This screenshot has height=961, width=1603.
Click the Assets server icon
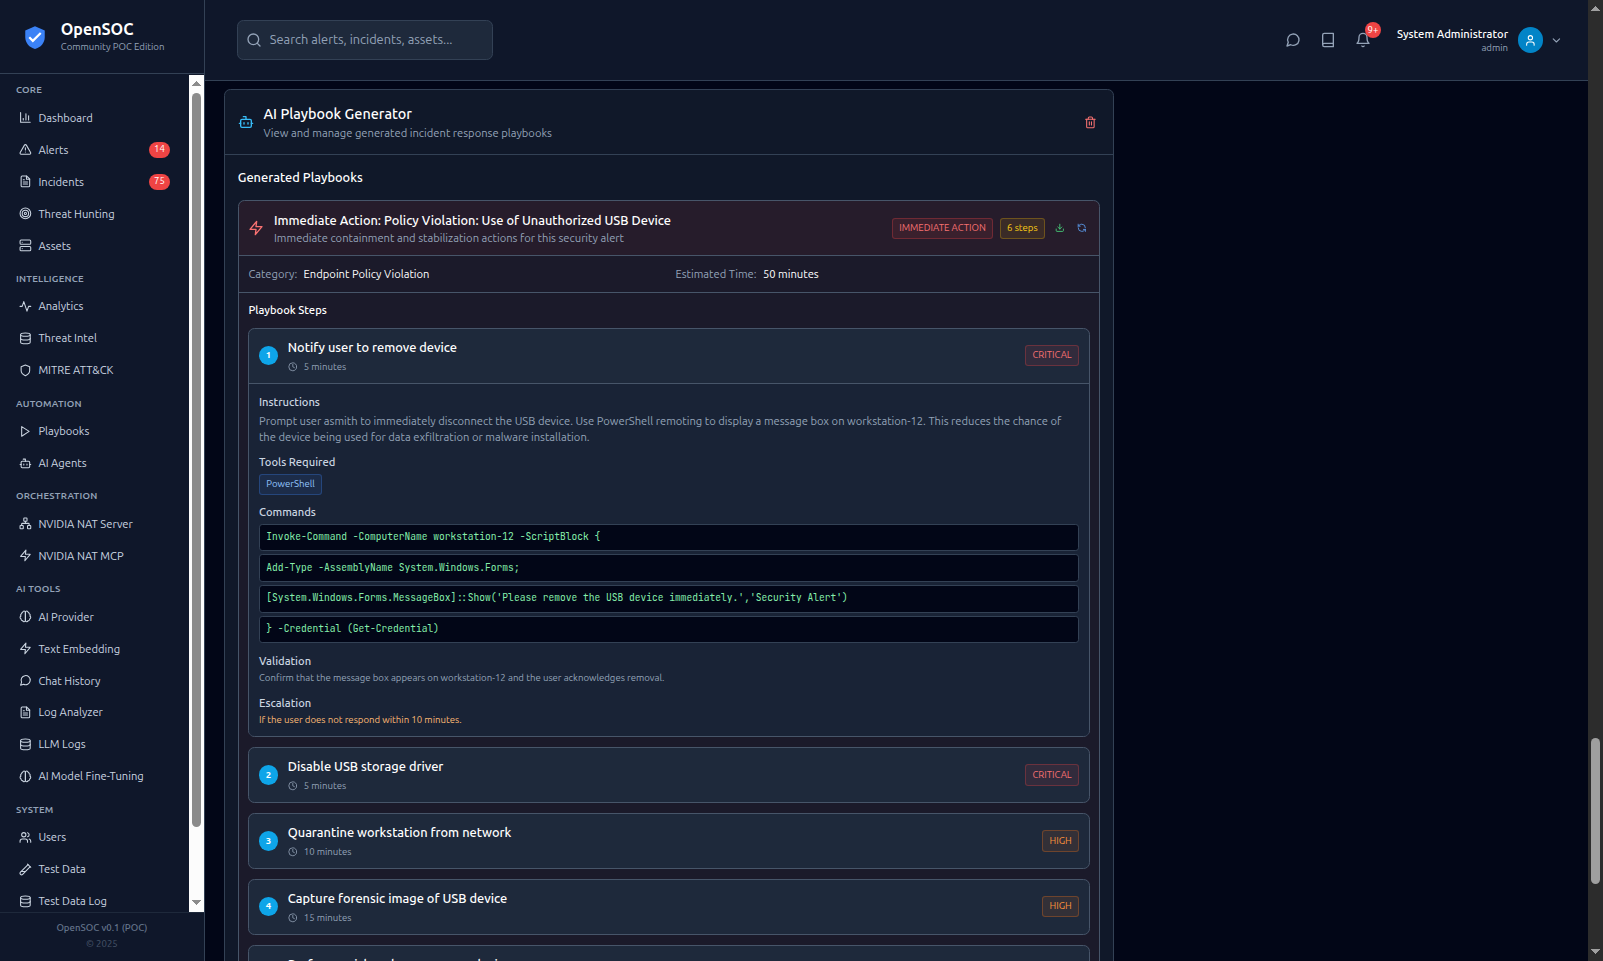(25, 246)
